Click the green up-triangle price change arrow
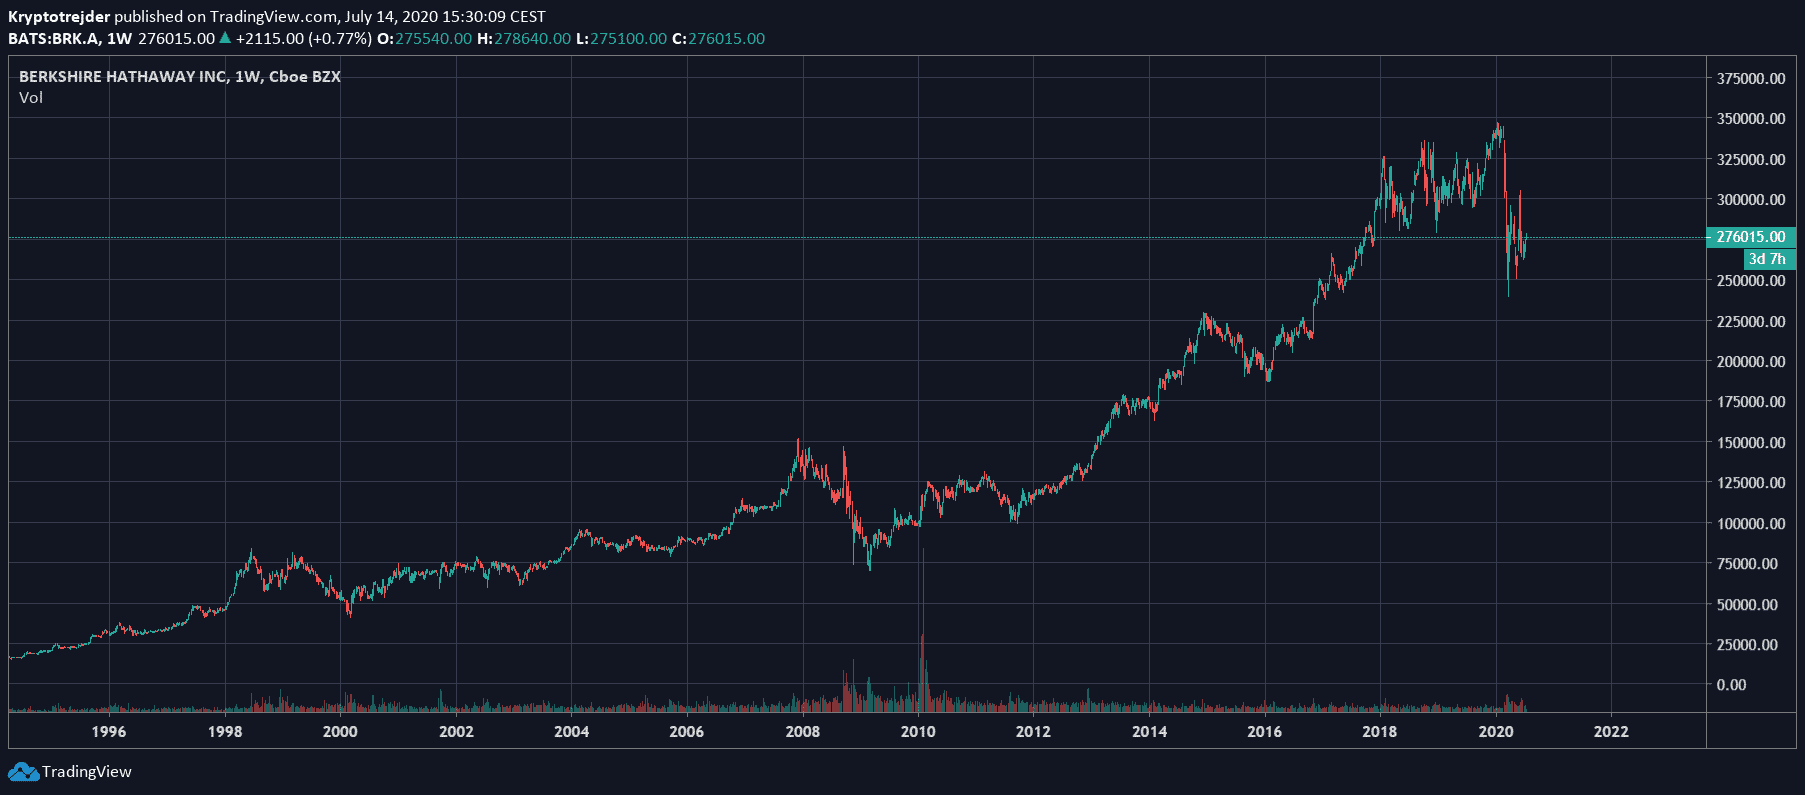Image resolution: width=1805 pixels, height=795 pixels. (225, 38)
